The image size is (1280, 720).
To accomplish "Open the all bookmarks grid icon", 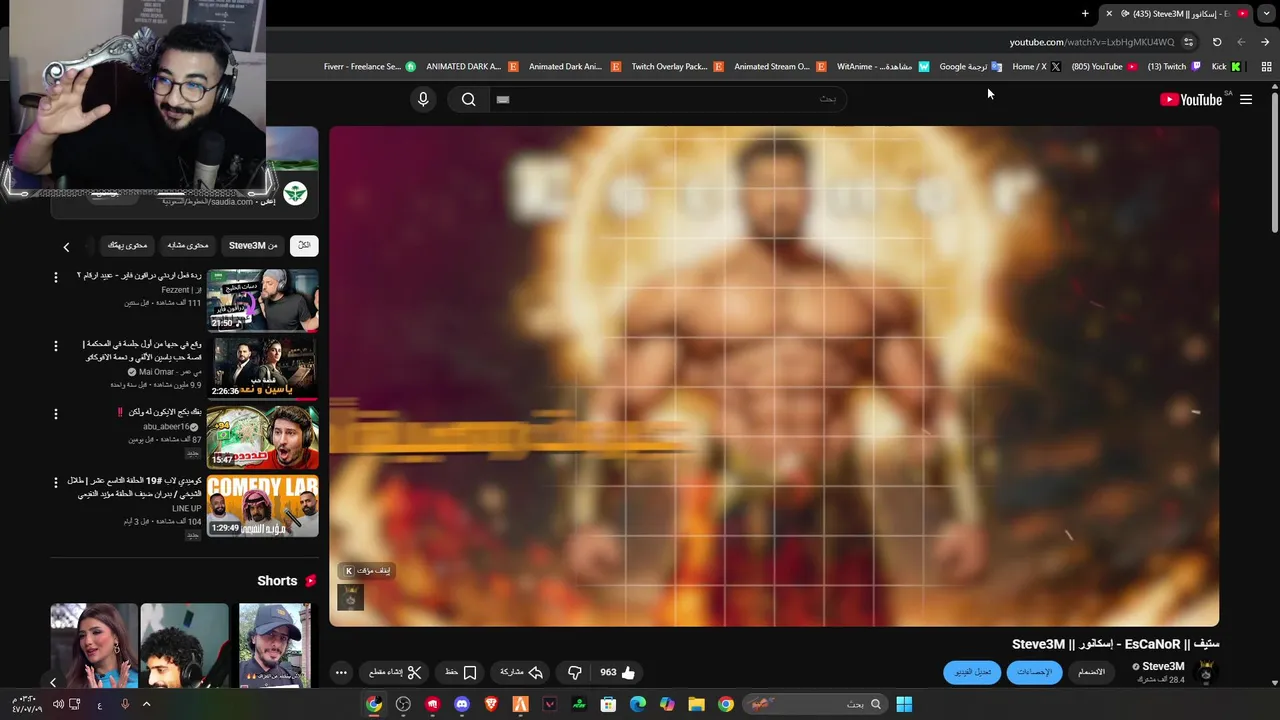I will point(1266,67).
